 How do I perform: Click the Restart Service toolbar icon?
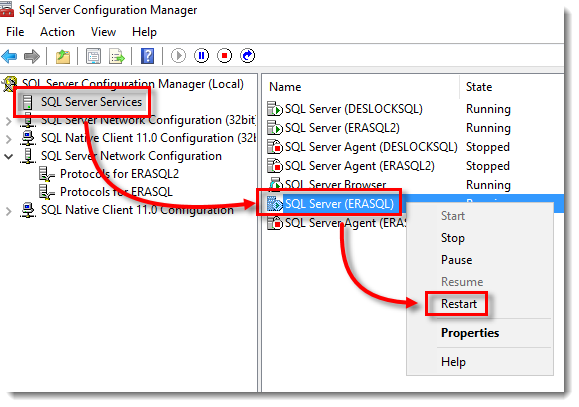[247, 56]
